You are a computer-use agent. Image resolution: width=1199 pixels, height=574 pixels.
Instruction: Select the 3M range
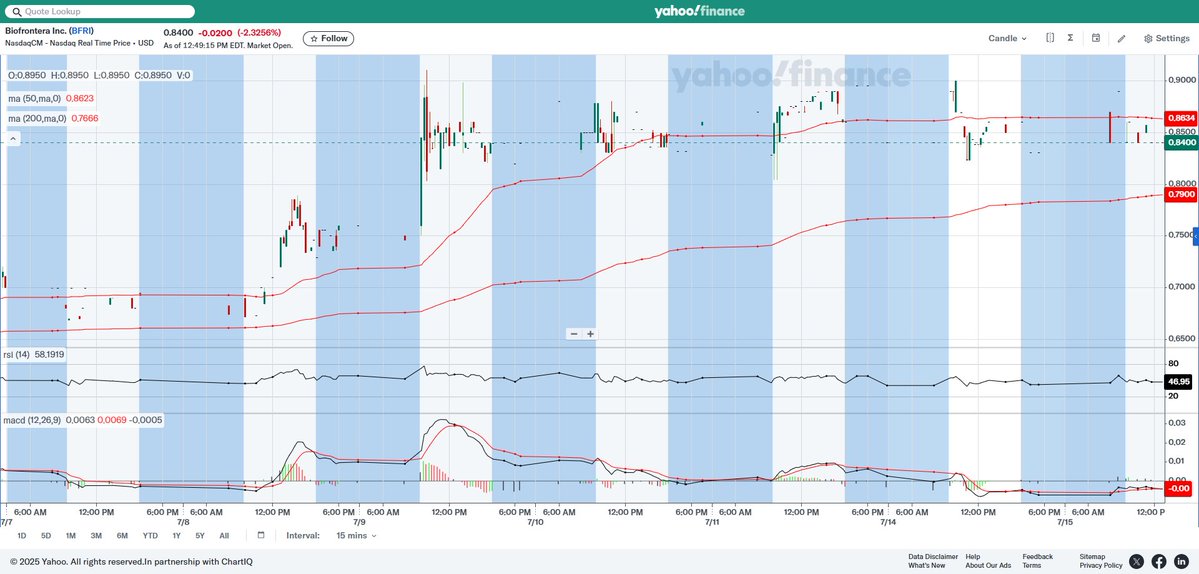click(x=96, y=536)
